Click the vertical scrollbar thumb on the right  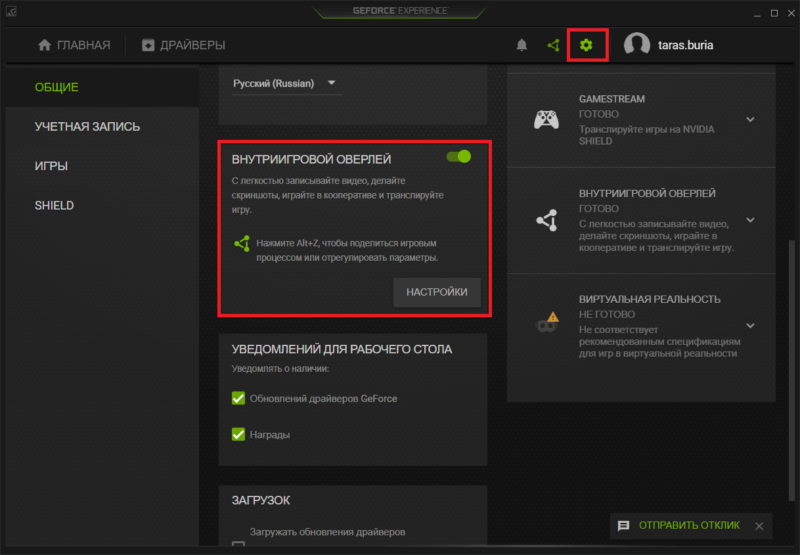791,370
